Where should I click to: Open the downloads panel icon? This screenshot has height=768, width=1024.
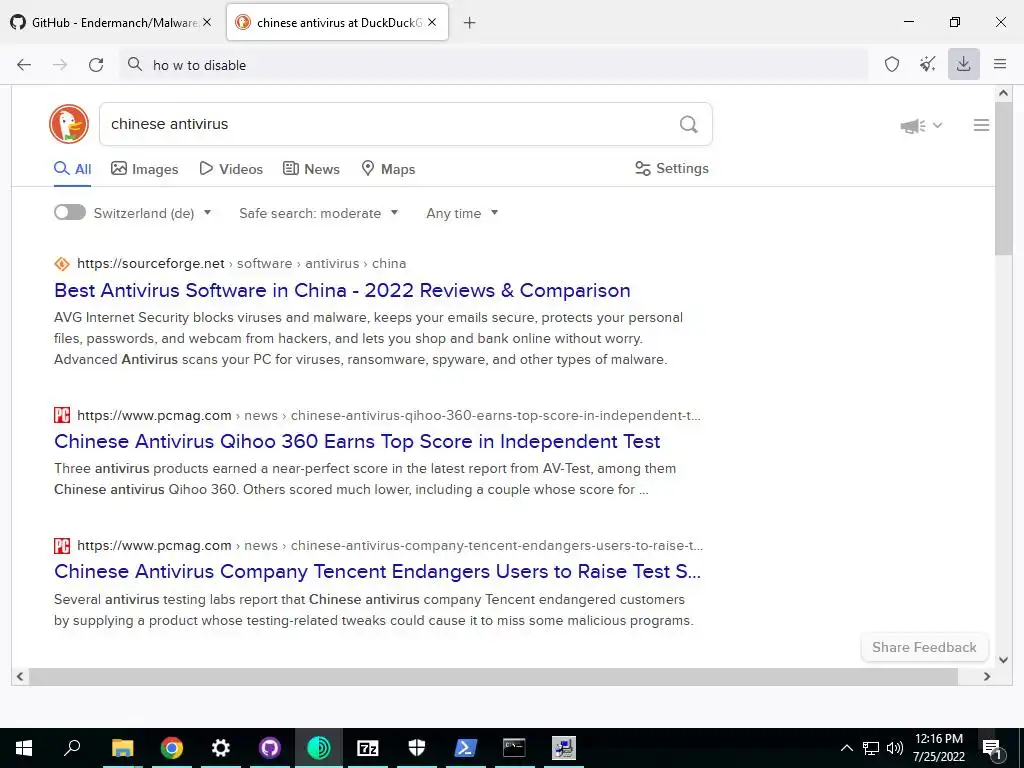pos(963,64)
